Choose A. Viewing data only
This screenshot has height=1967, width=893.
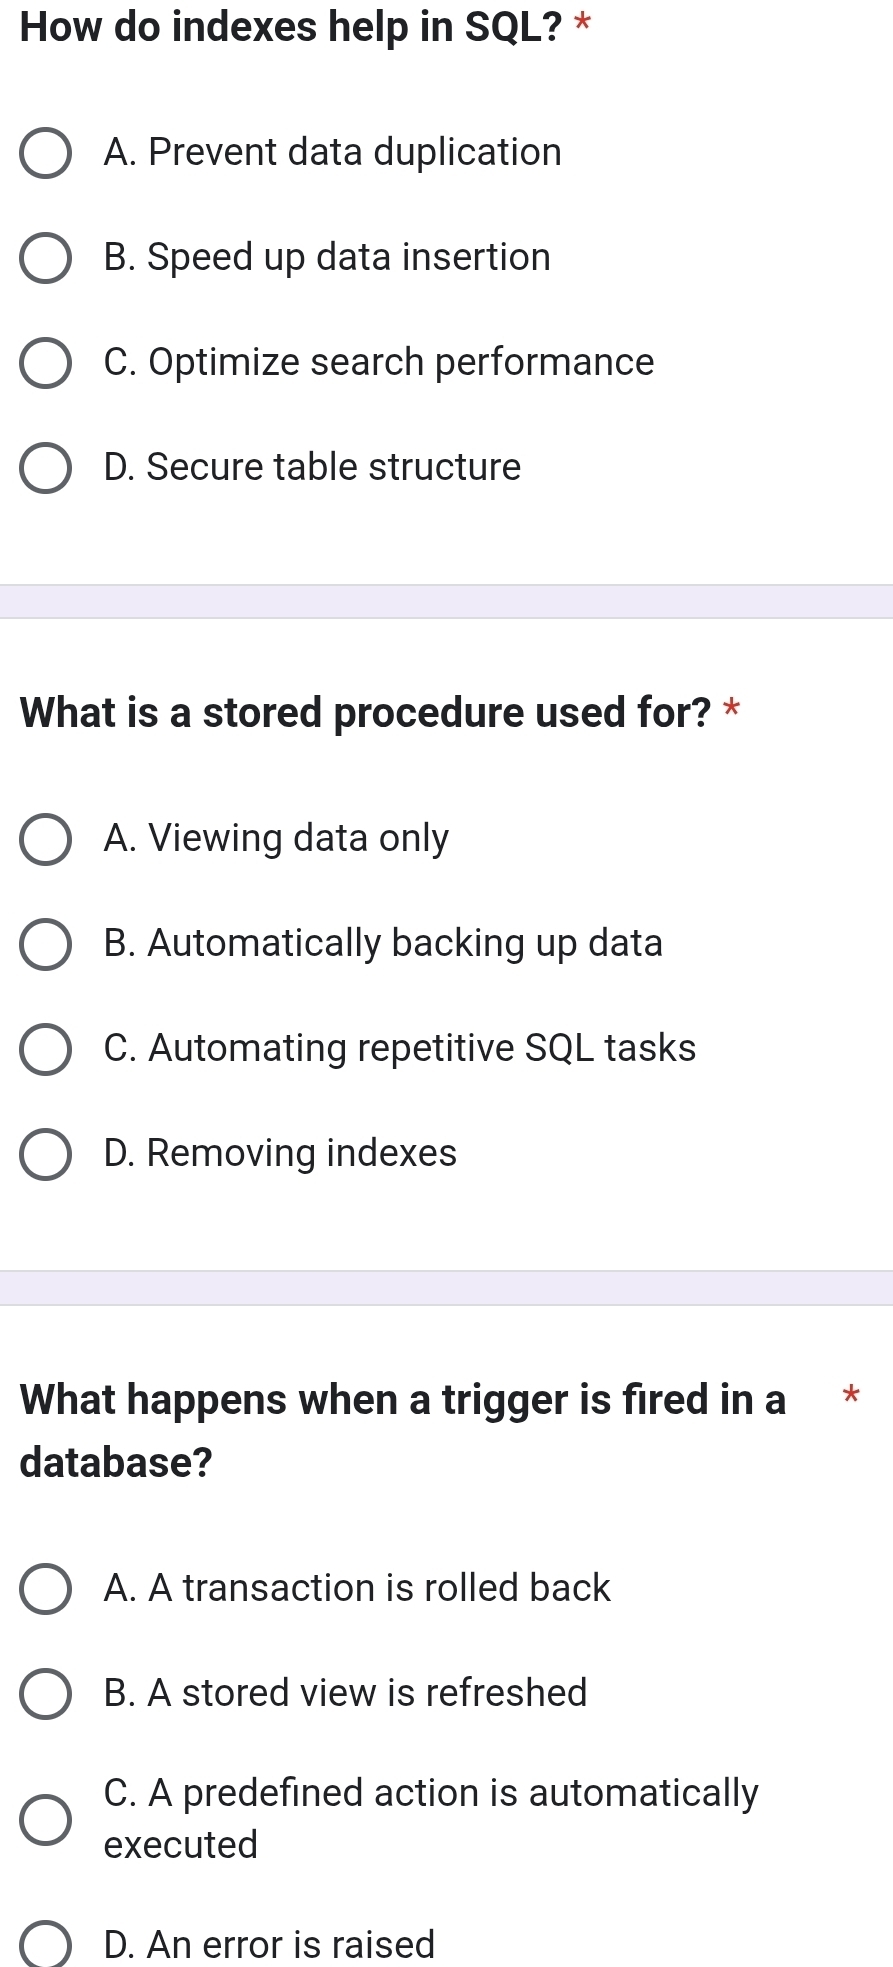46,839
